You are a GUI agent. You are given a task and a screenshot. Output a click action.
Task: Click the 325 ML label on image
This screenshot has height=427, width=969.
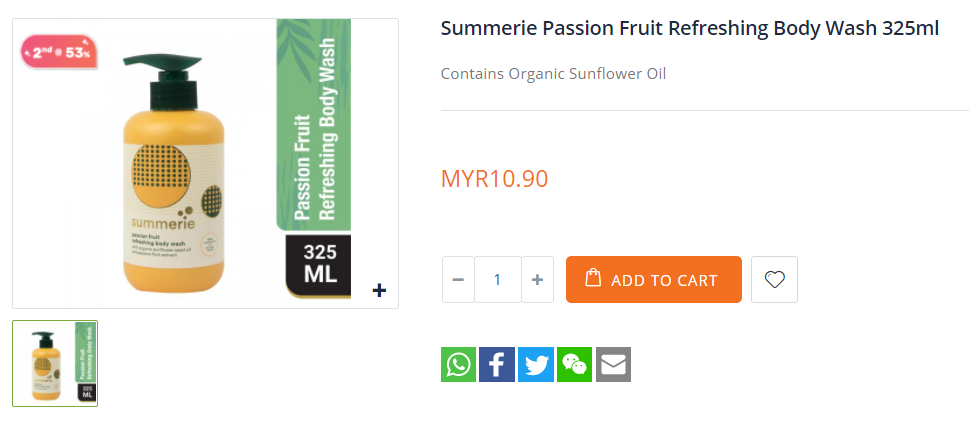click(x=319, y=264)
